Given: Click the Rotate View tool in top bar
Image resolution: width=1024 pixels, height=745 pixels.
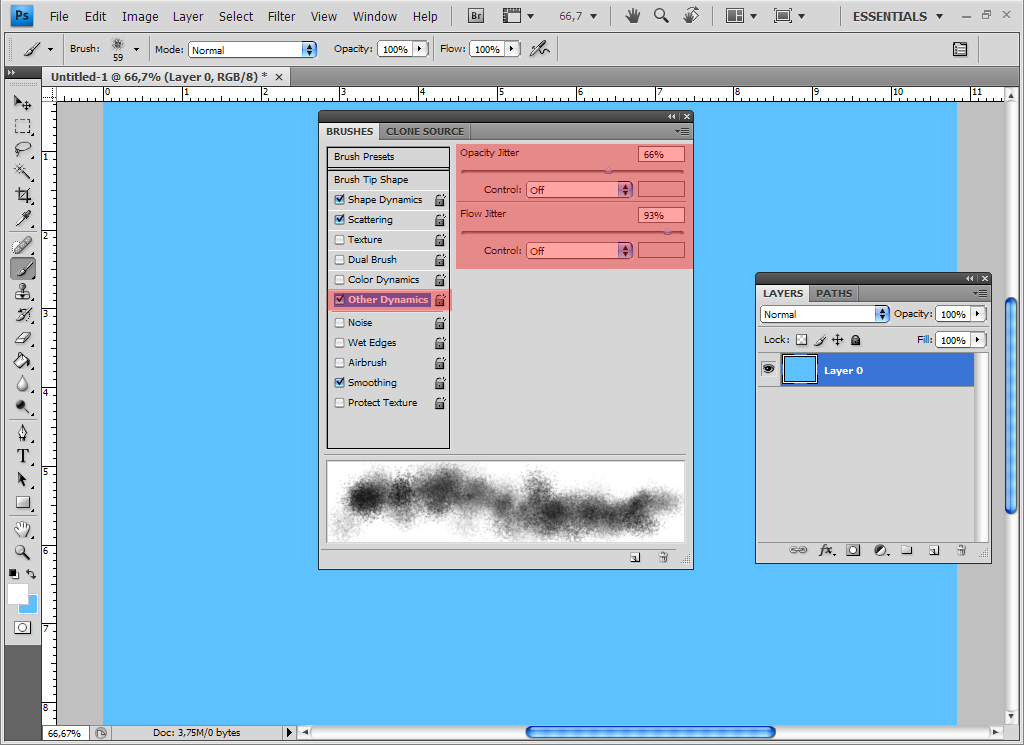Looking at the screenshot, I should 691,16.
